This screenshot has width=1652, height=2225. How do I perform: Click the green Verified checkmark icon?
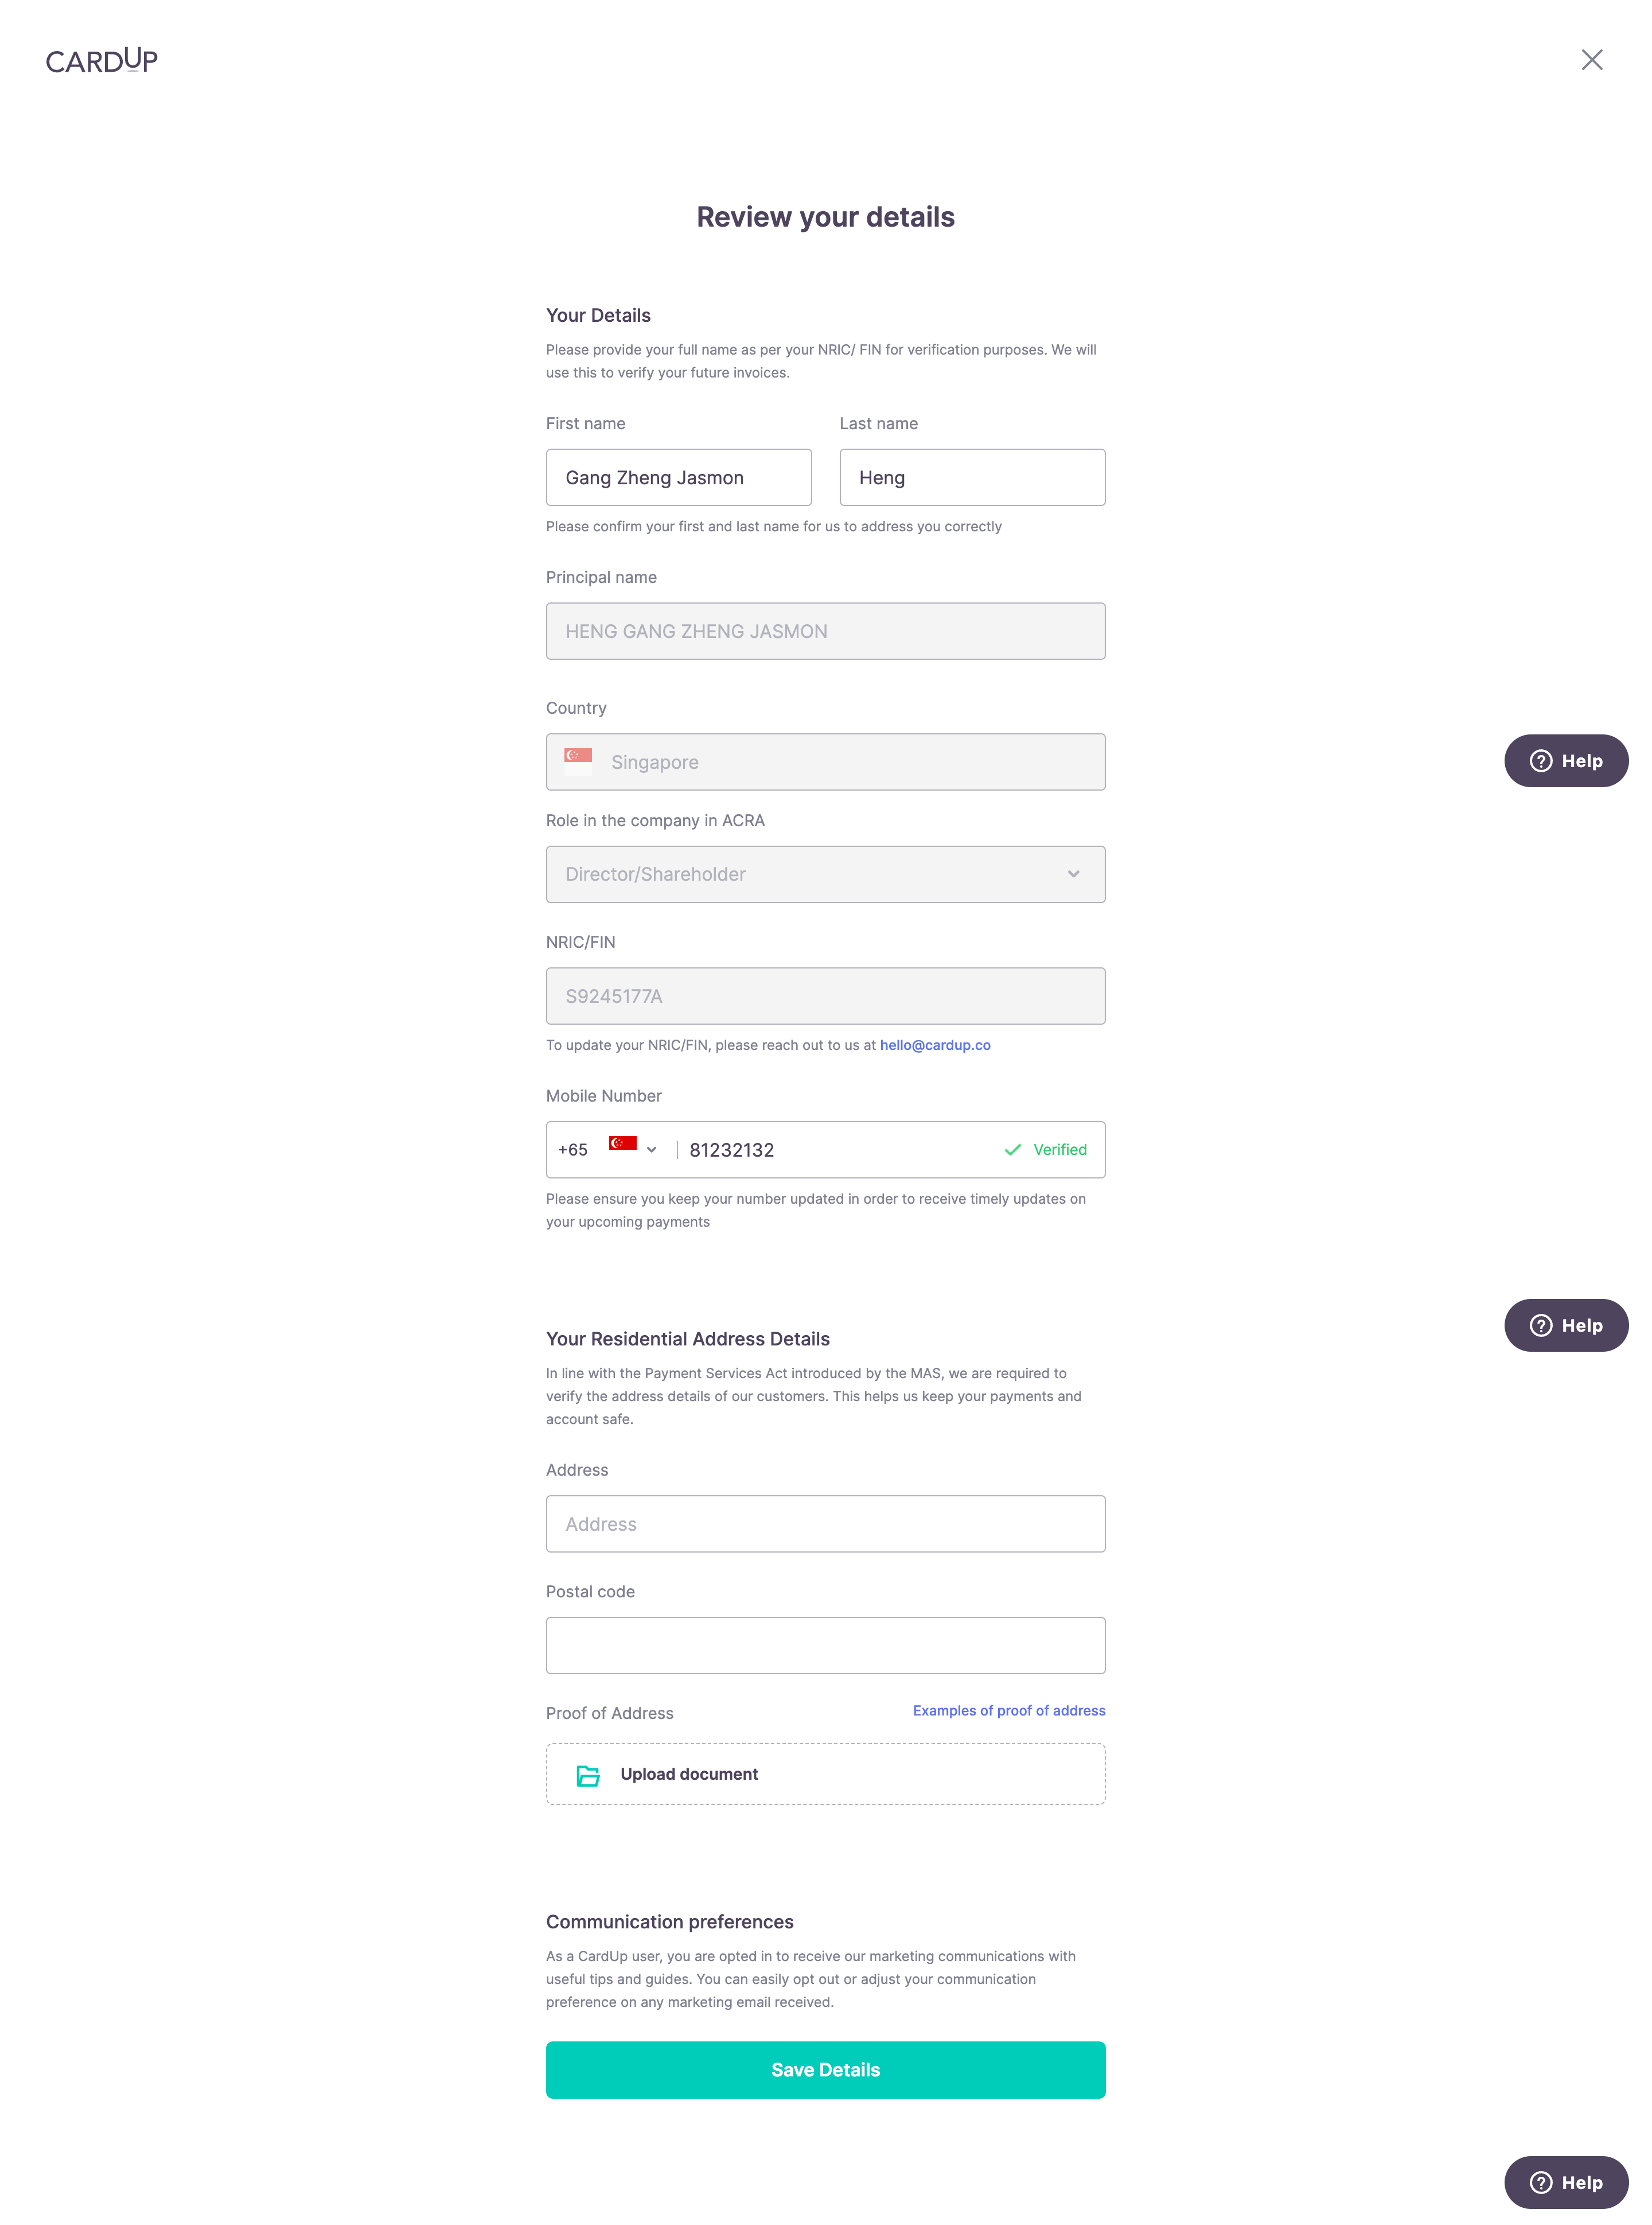(1012, 1150)
